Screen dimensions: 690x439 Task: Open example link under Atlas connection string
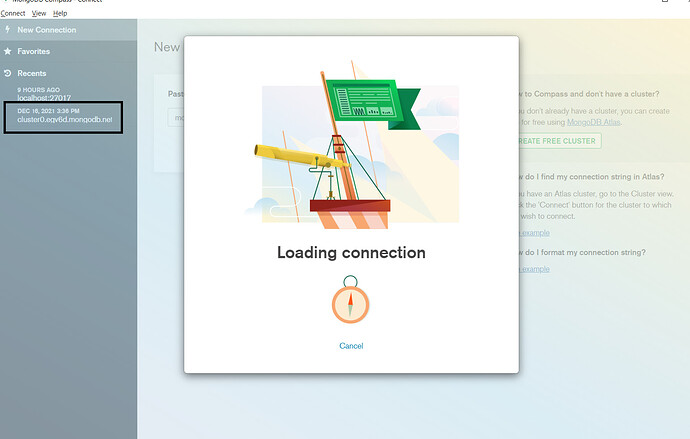point(534,233)
